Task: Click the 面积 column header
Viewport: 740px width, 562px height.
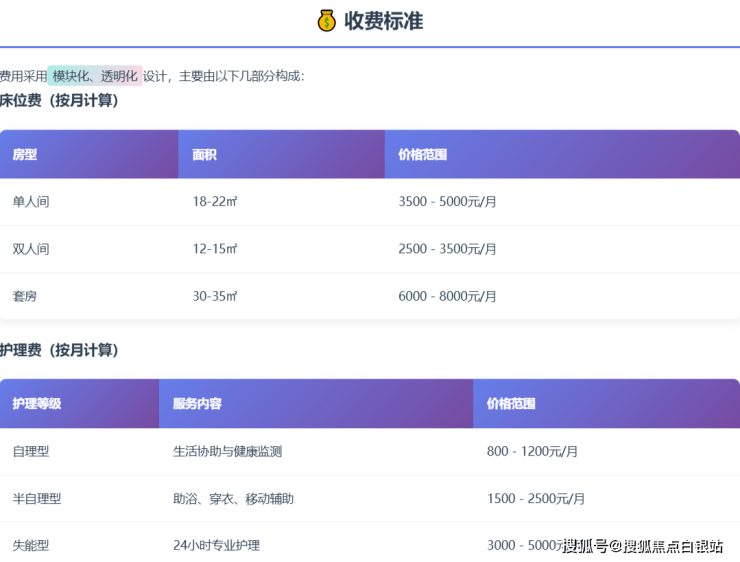Action: click(x=204, y=155)
